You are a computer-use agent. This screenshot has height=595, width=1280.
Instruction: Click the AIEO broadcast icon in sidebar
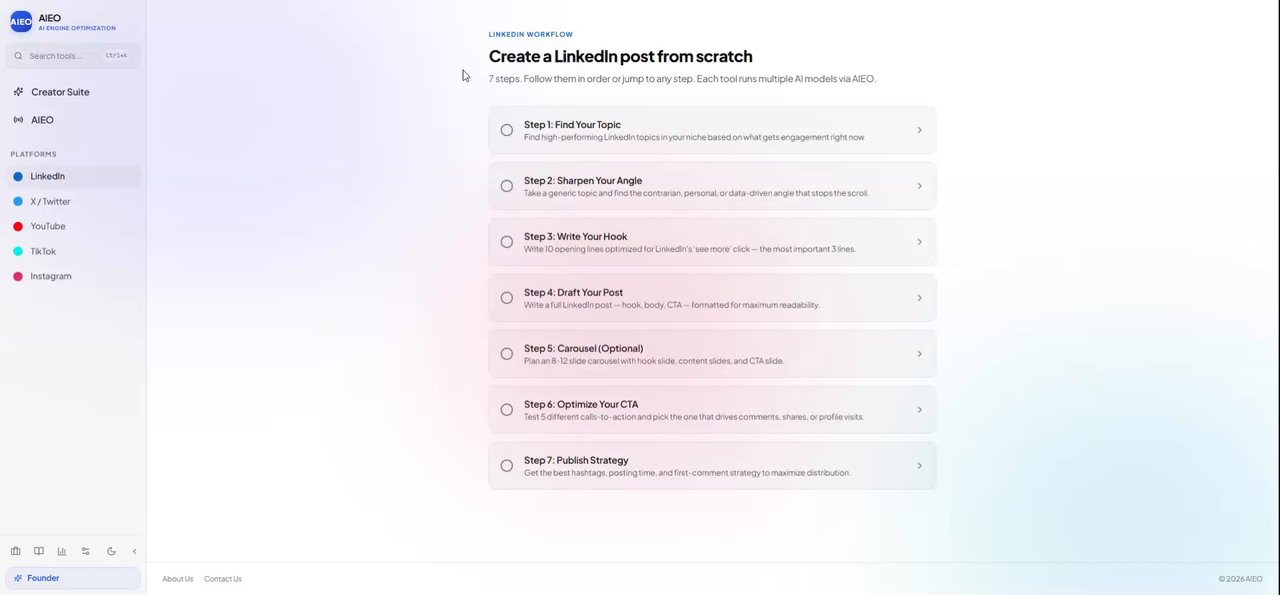(19, 120)
